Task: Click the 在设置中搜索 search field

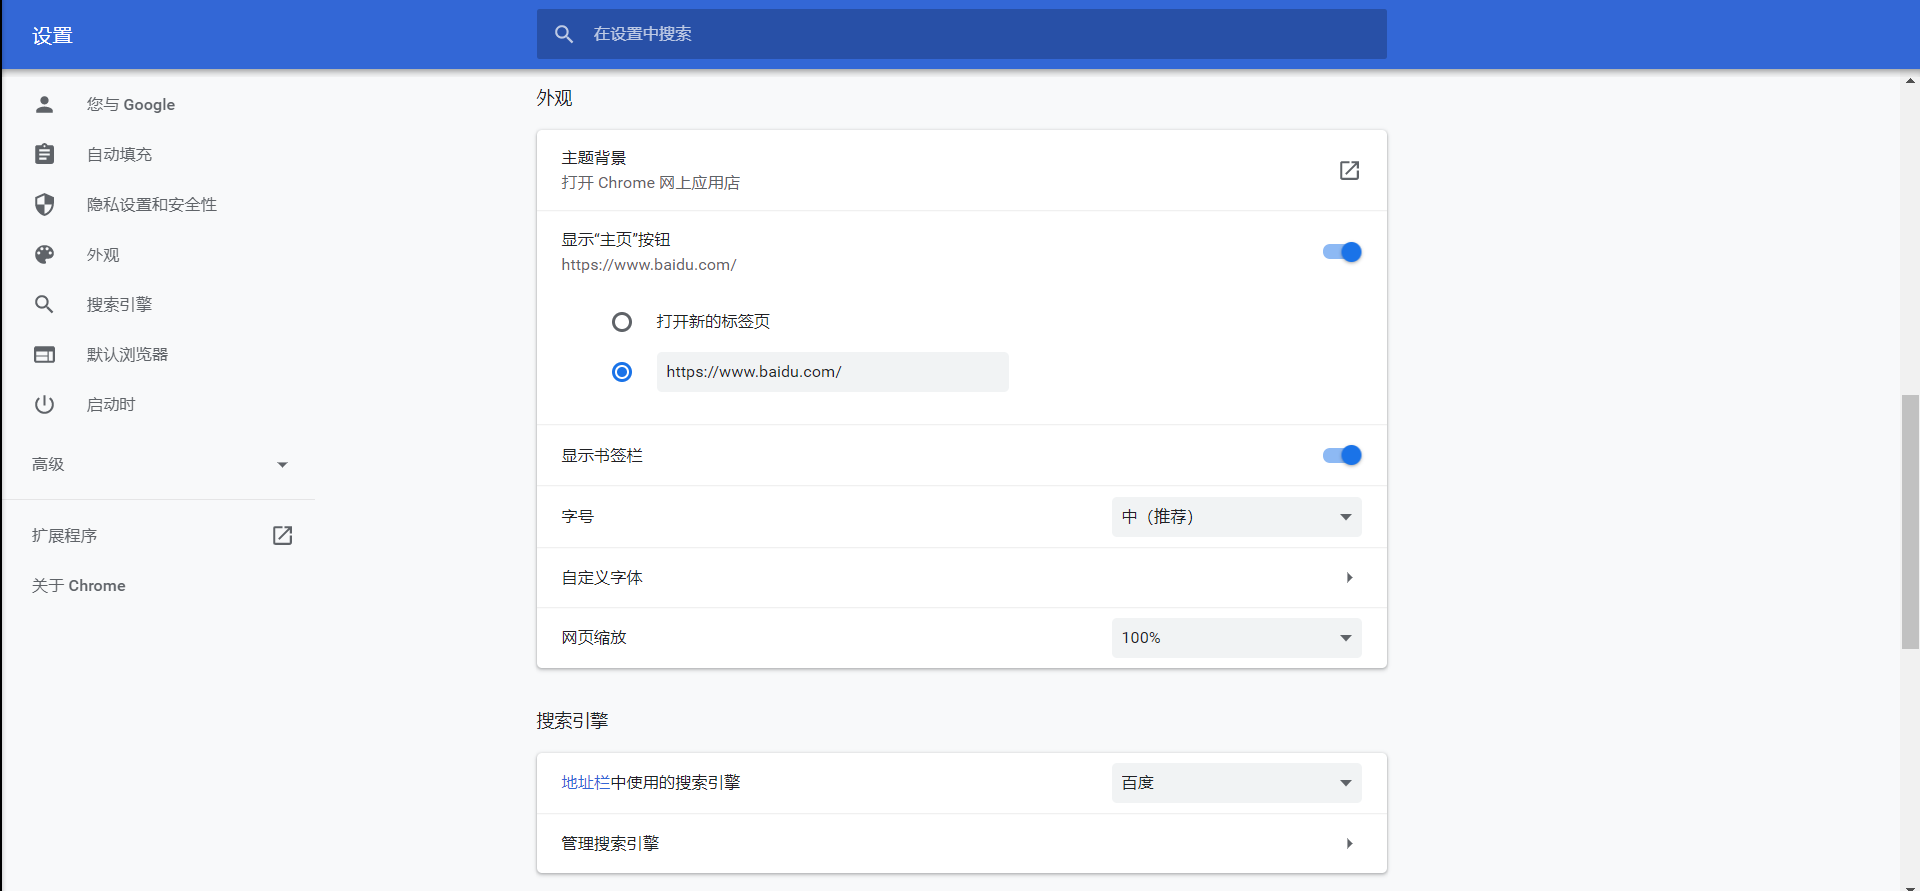Action: point(960,34)
